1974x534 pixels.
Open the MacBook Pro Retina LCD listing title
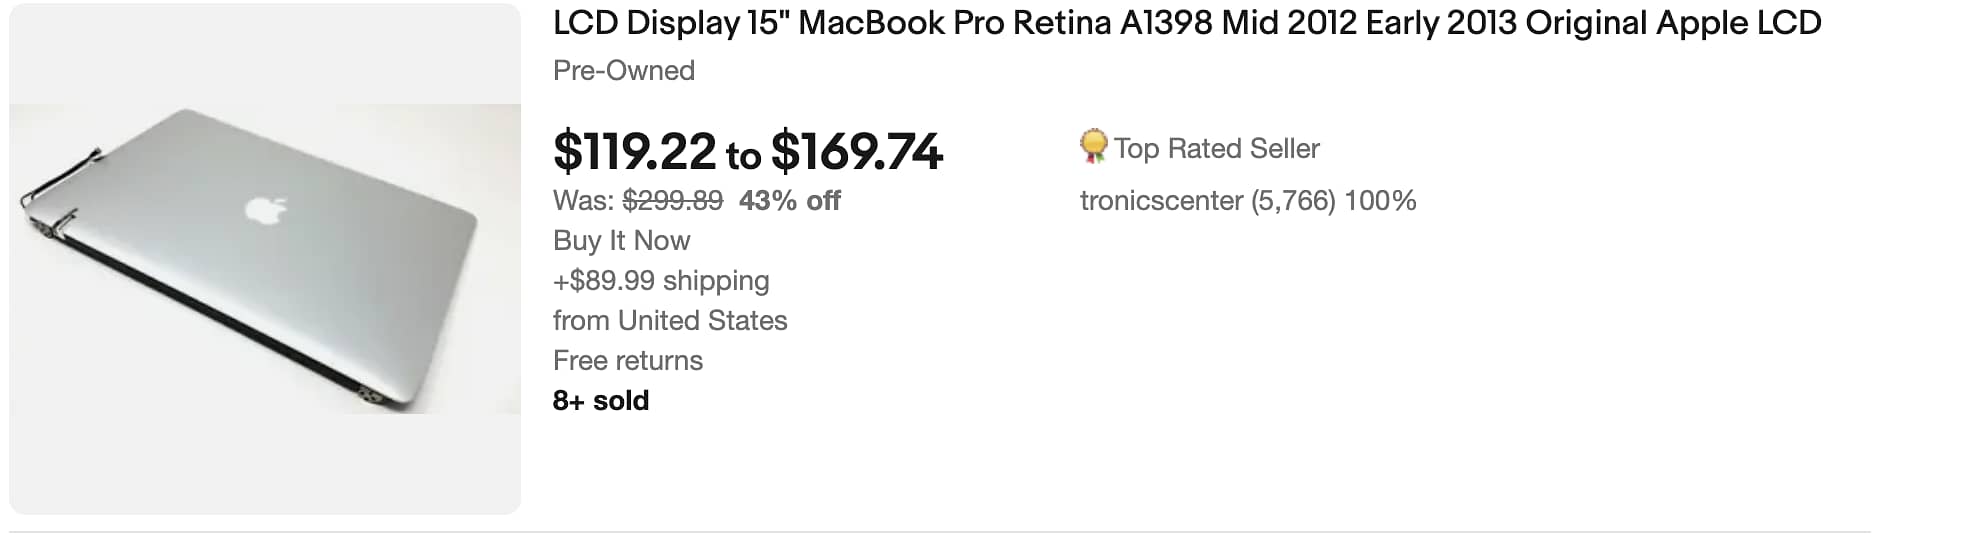(x=1186, y=23)
